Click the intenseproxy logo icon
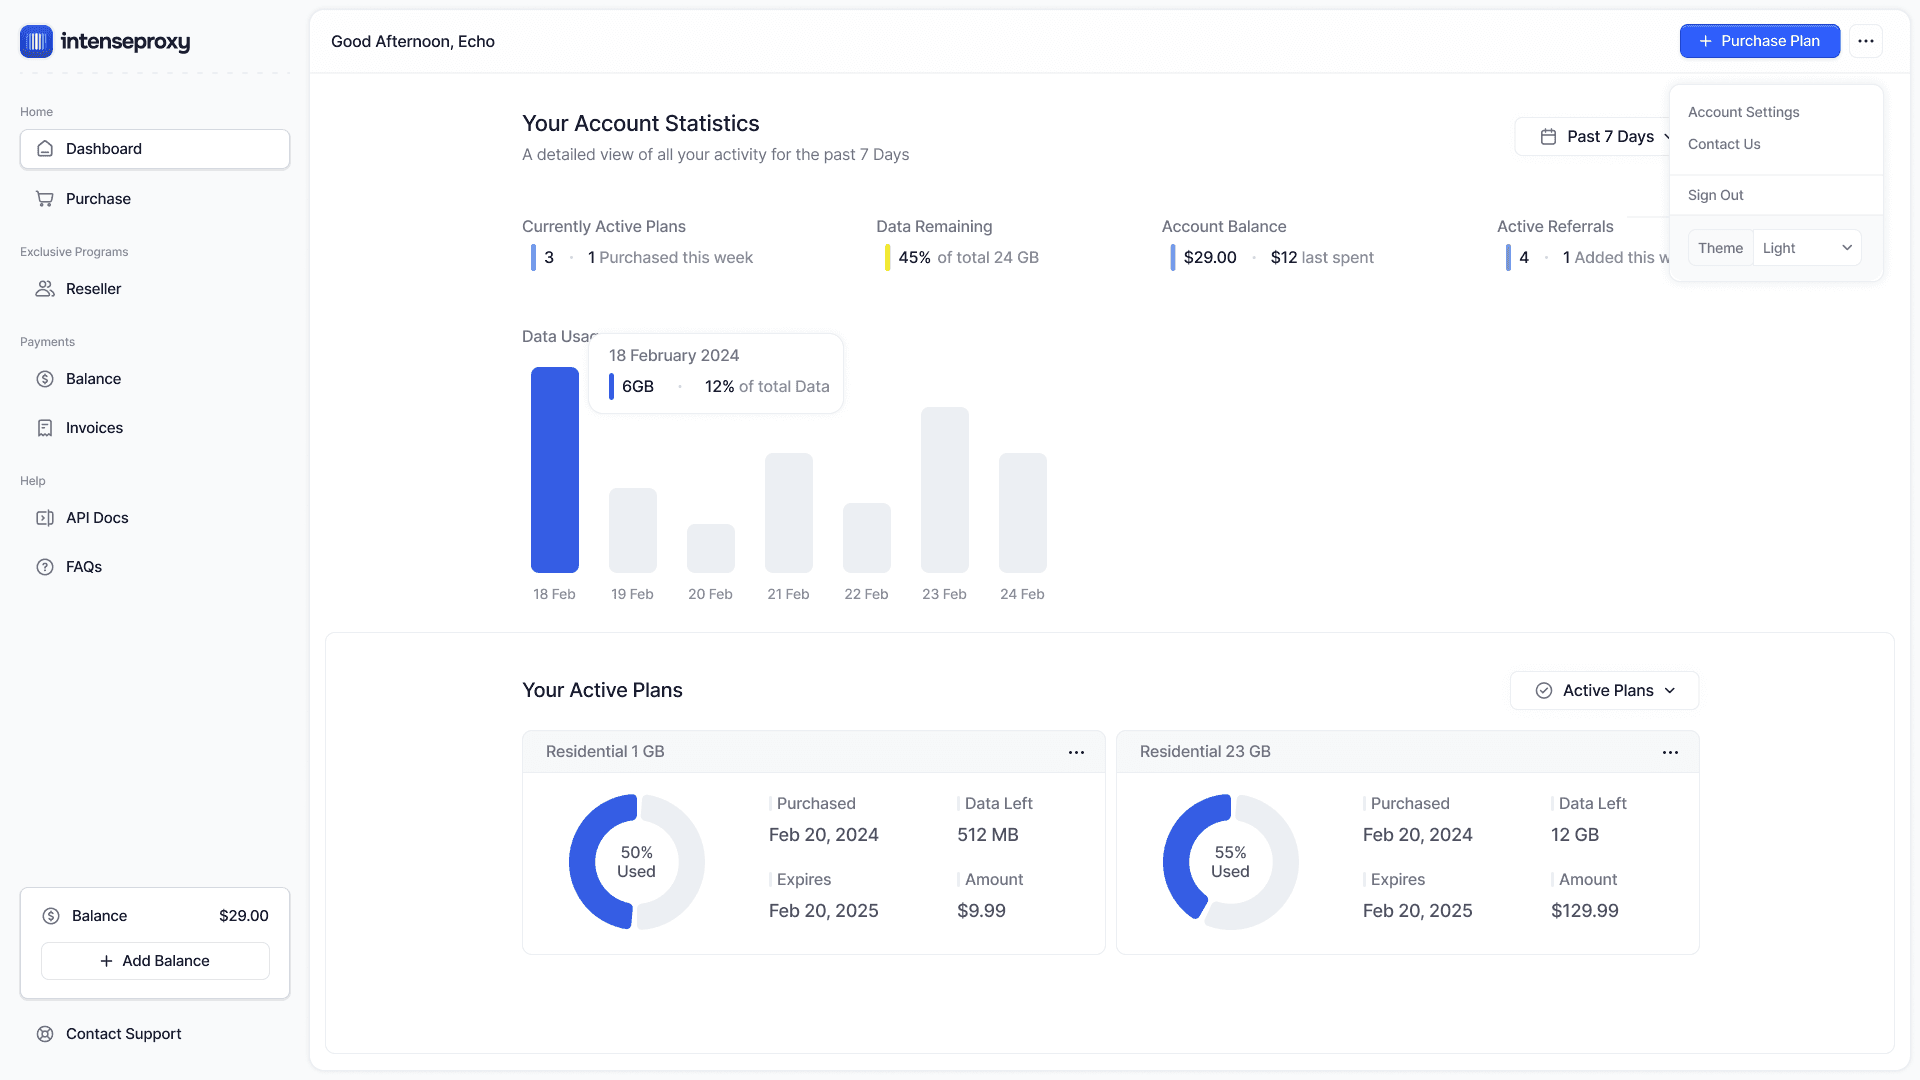1920x1080 pixels. pyautogui.click(x=36, y=41)
